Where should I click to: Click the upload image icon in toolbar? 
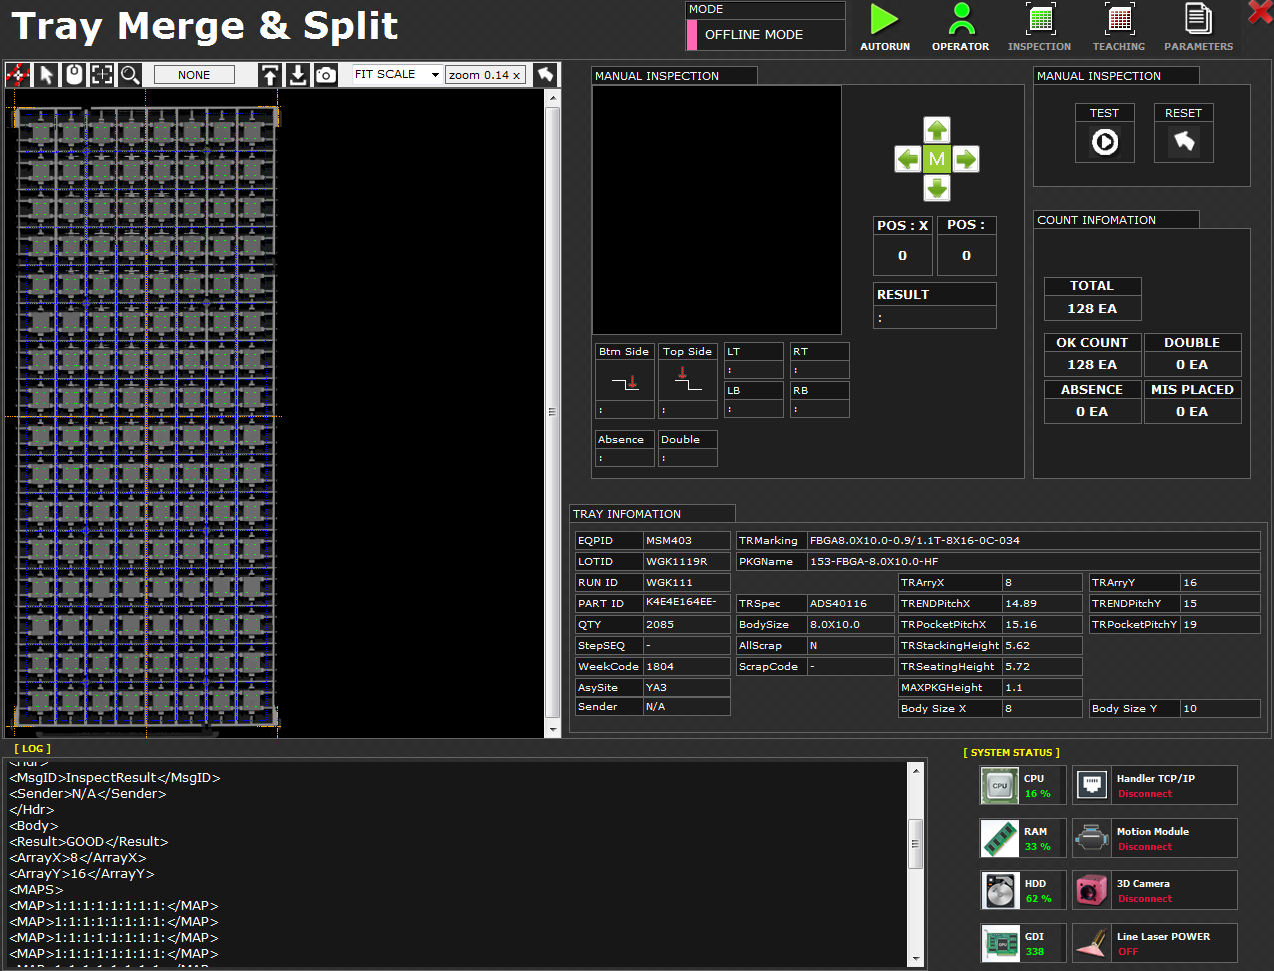[x=270, y=75]
